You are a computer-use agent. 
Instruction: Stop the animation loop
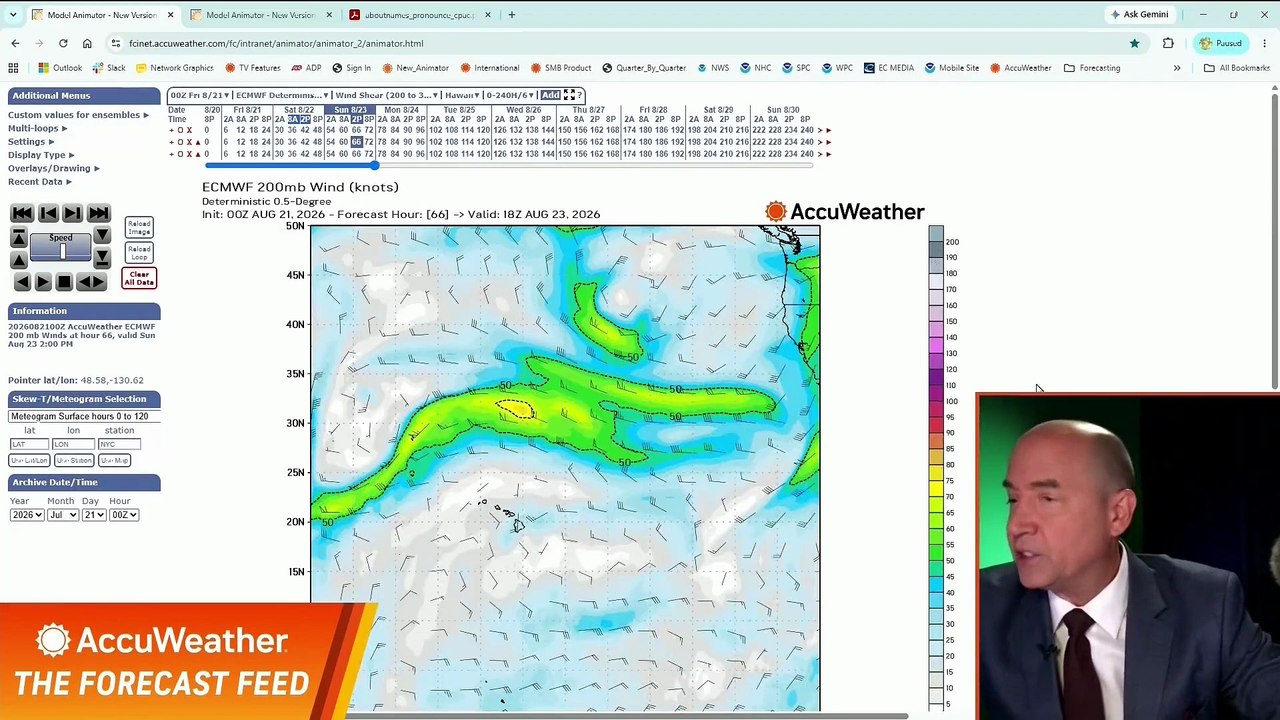click(x=64, y=282)
